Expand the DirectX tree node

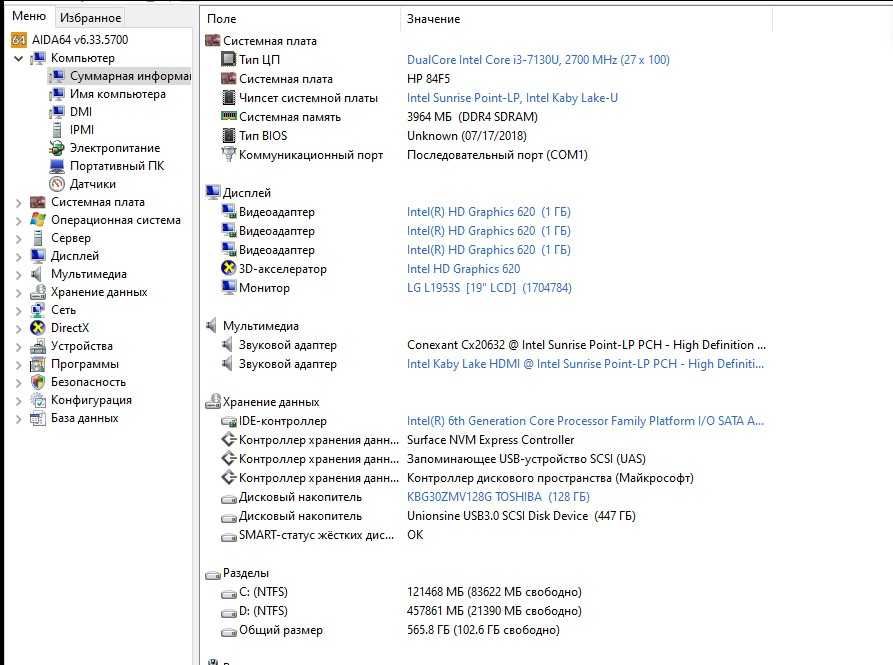[x=18, y=329]
